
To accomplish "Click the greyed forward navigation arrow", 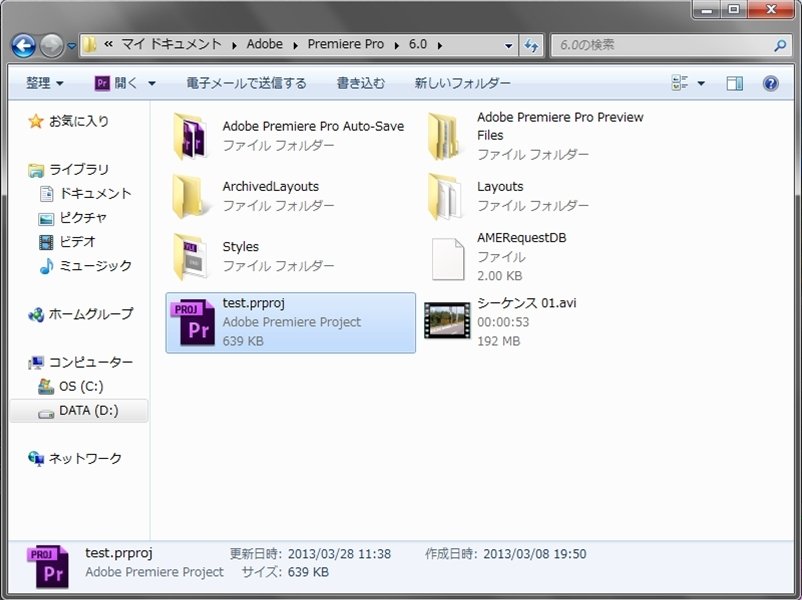I will pos(51,46).
